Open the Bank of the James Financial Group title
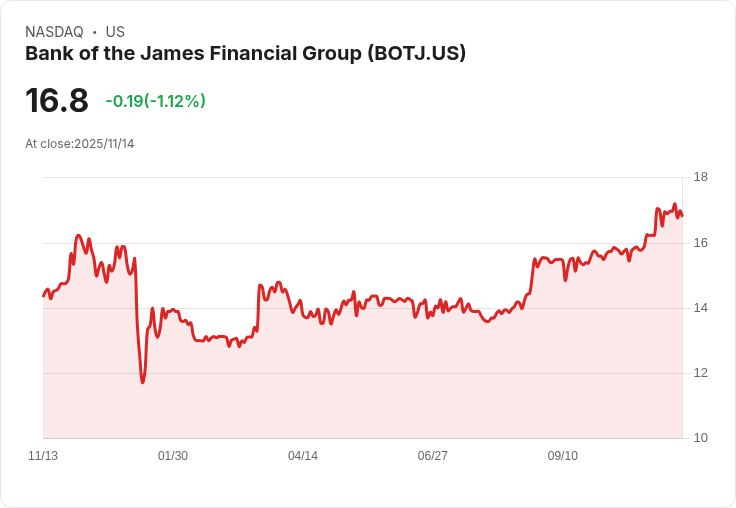Viewport: 736px width, 508px height. 245,54
